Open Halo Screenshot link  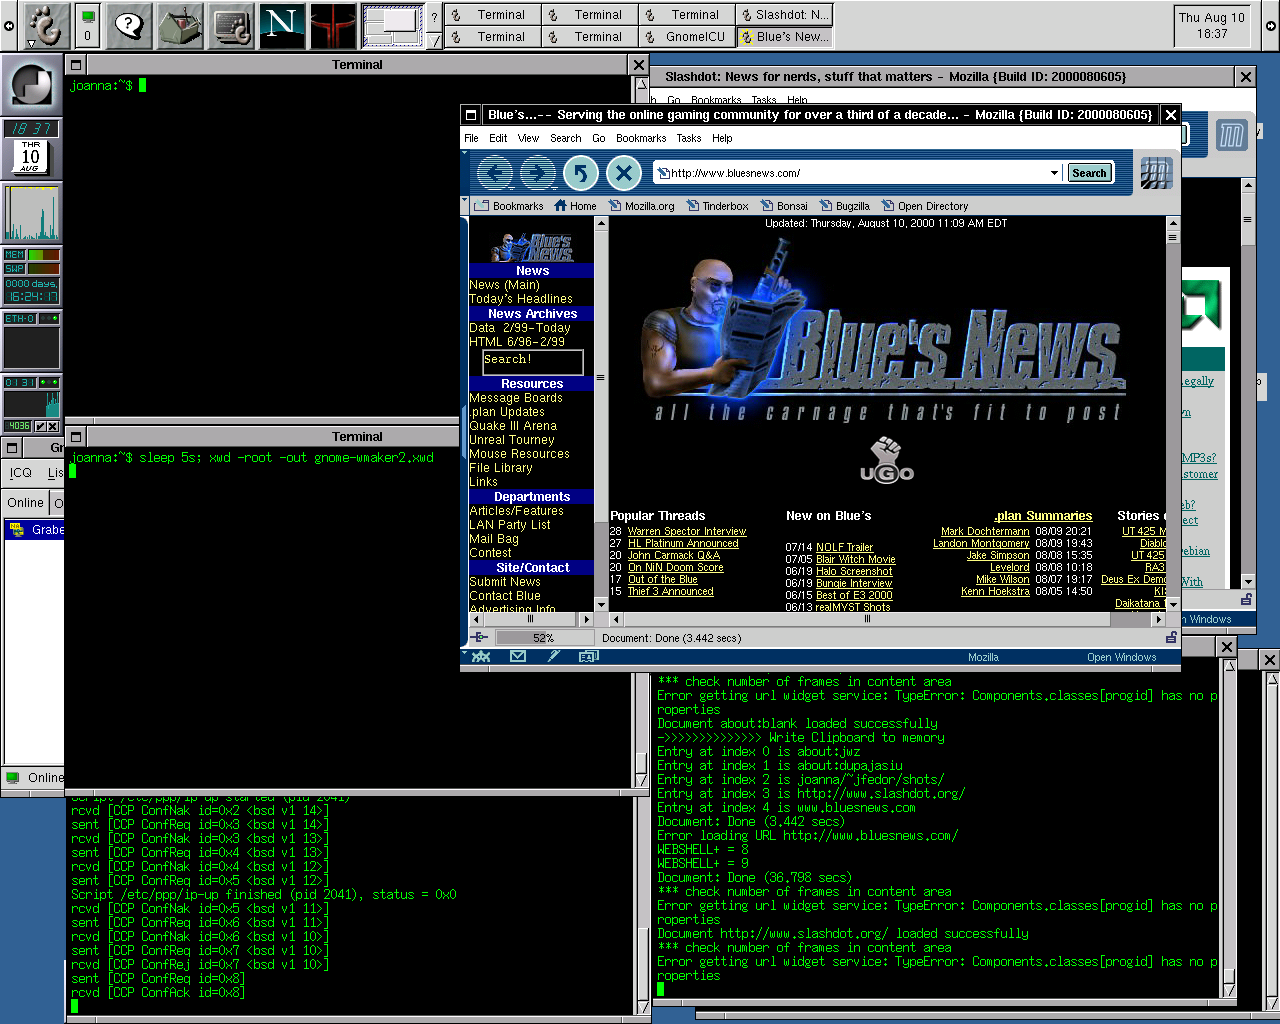(854, 571)
